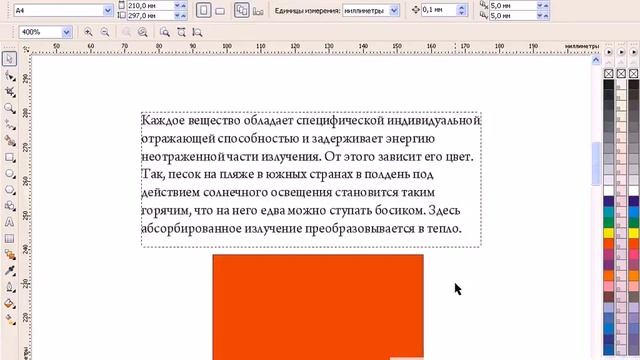The height and width of the screenshot is (360, 640).
Task: Select the Freehand curve tool
Action: pos(9,124)
